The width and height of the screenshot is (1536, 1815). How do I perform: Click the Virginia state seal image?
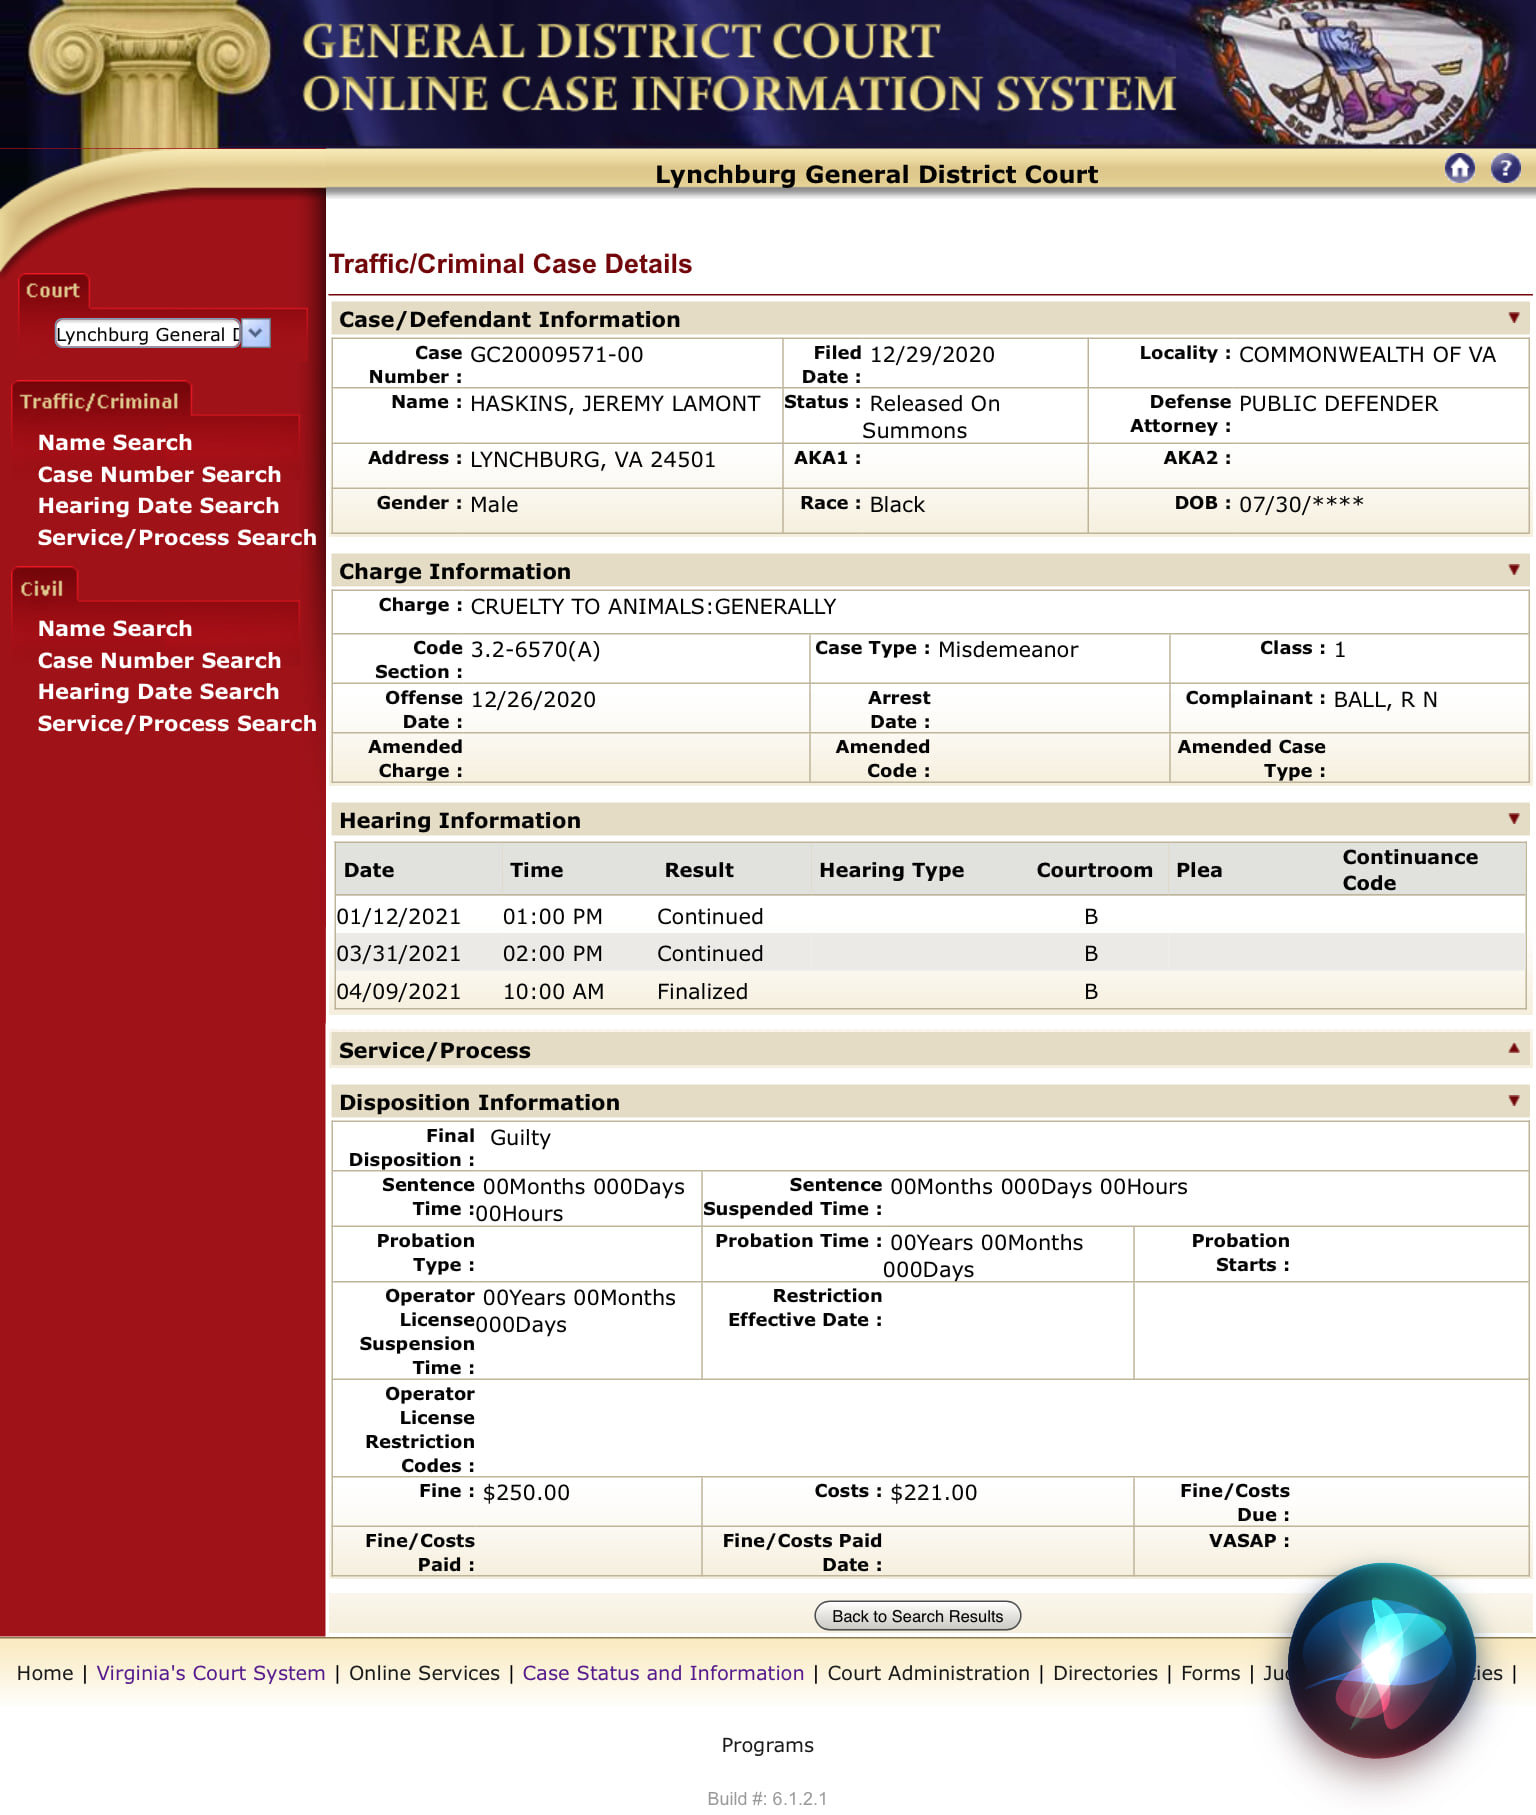tap(1353, 72)
